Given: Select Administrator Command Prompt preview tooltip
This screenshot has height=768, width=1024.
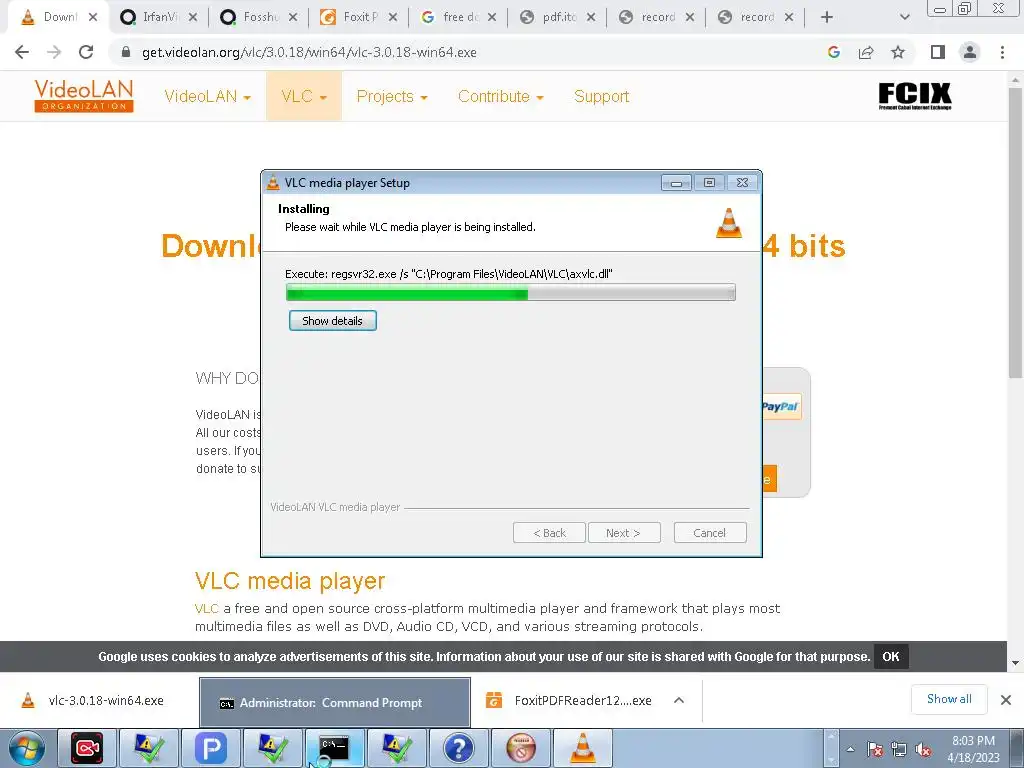Looking at the screenshot, I should [334, 702].
